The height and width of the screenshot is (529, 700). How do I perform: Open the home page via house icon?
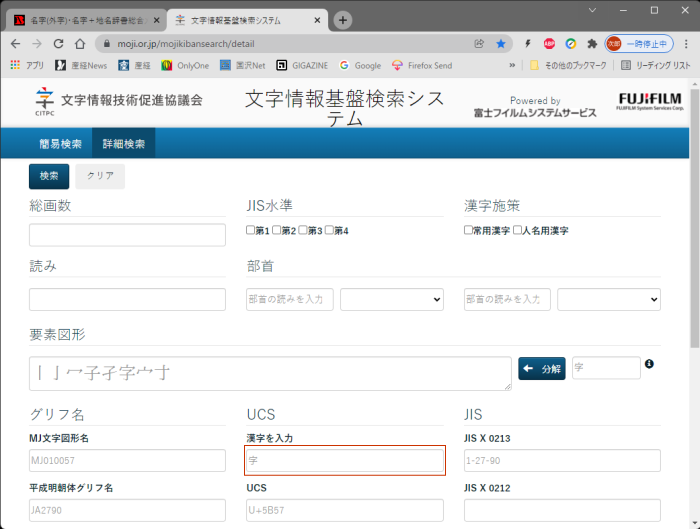coord(80,44)
